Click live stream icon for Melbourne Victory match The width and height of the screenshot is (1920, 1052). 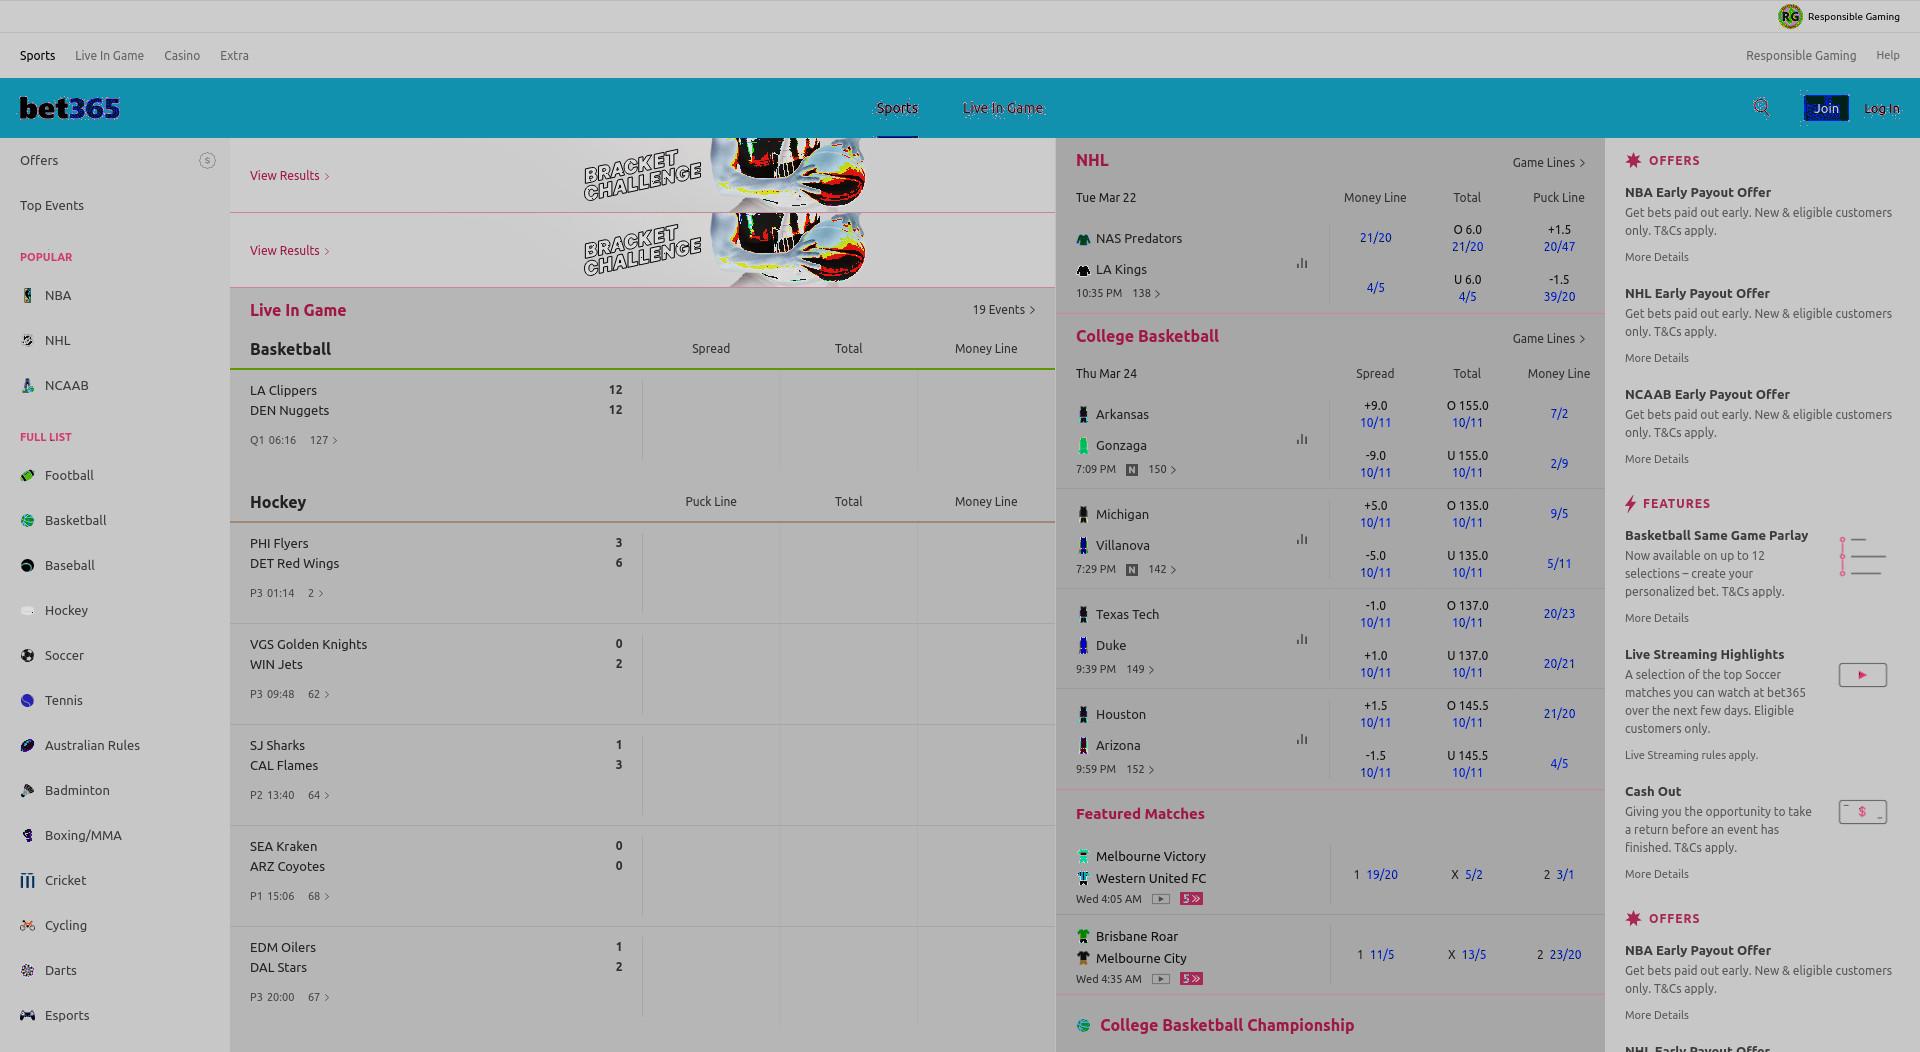tap(1160, 899)
